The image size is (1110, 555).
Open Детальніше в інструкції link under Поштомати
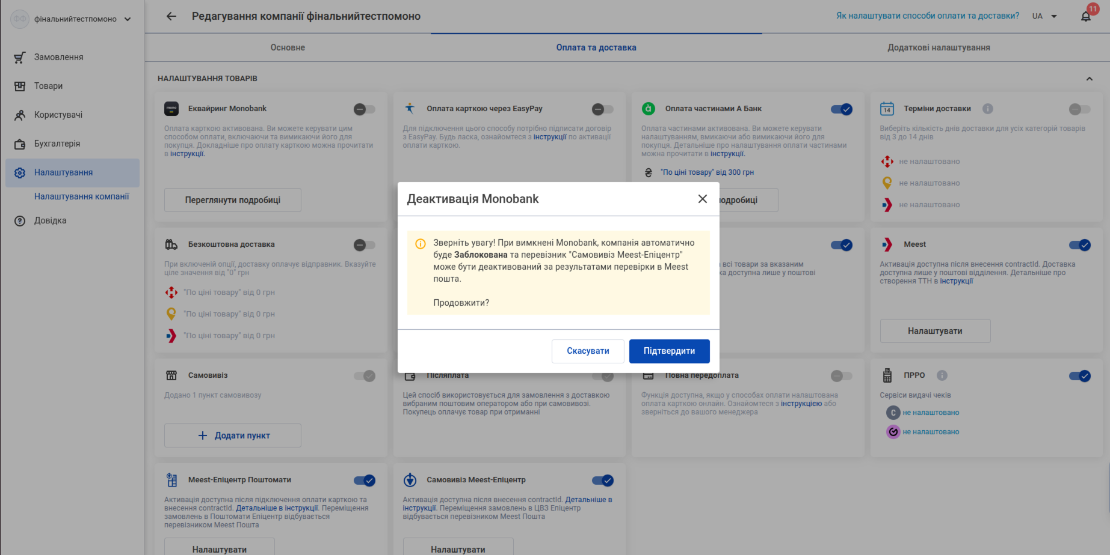pos(278,508)
